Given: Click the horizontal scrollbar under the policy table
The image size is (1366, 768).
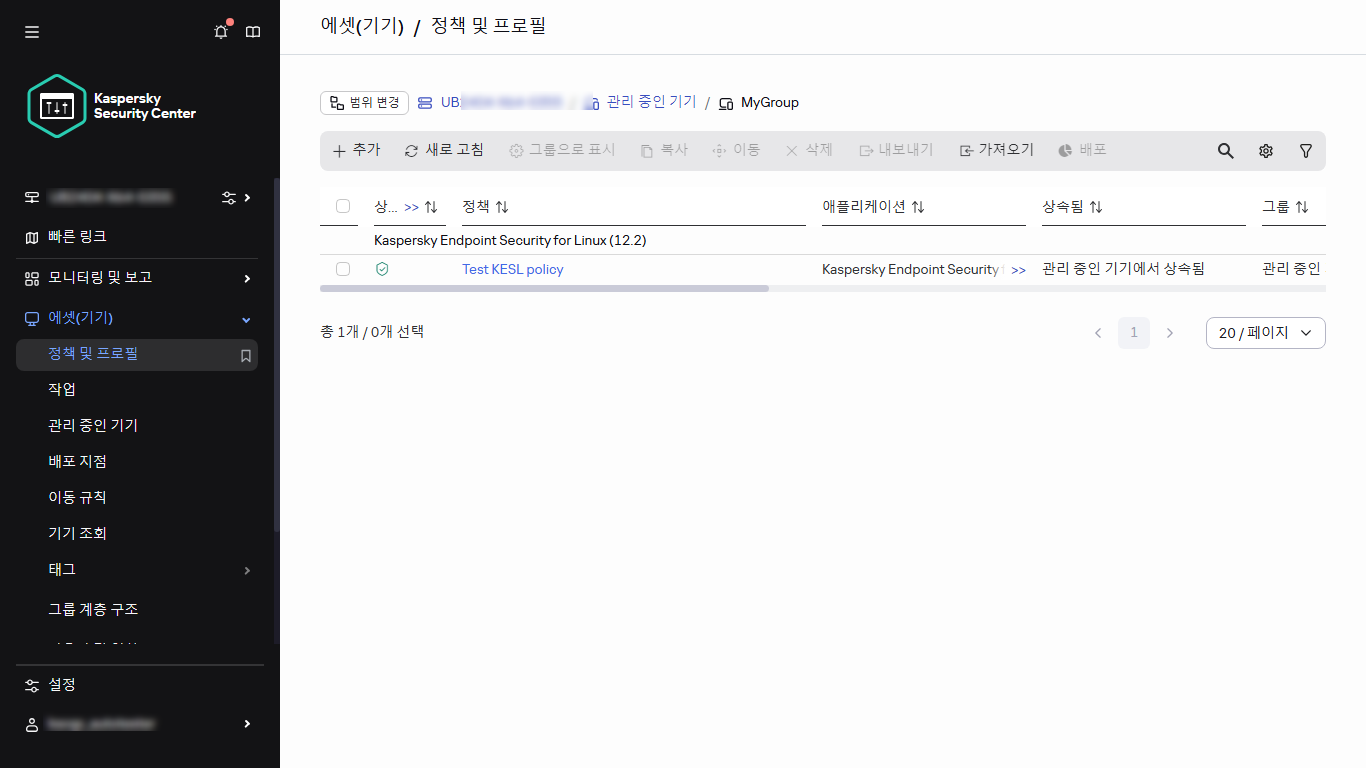Looking at the screenshot, I should 545,288.
